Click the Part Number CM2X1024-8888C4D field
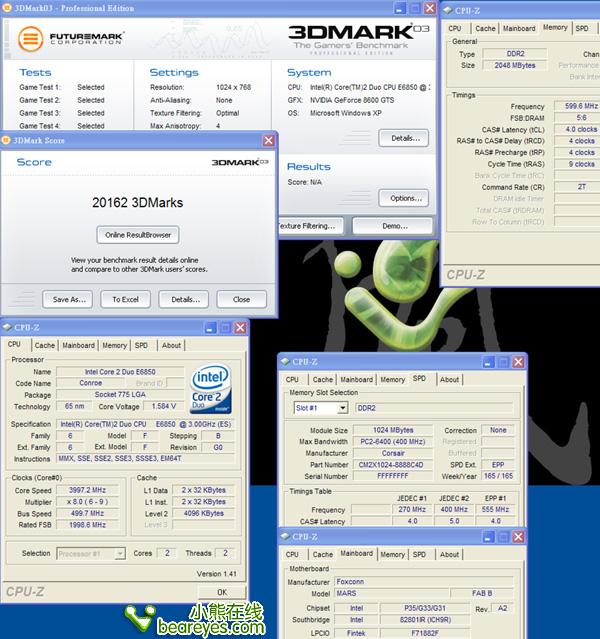 (x=391, y=465)
